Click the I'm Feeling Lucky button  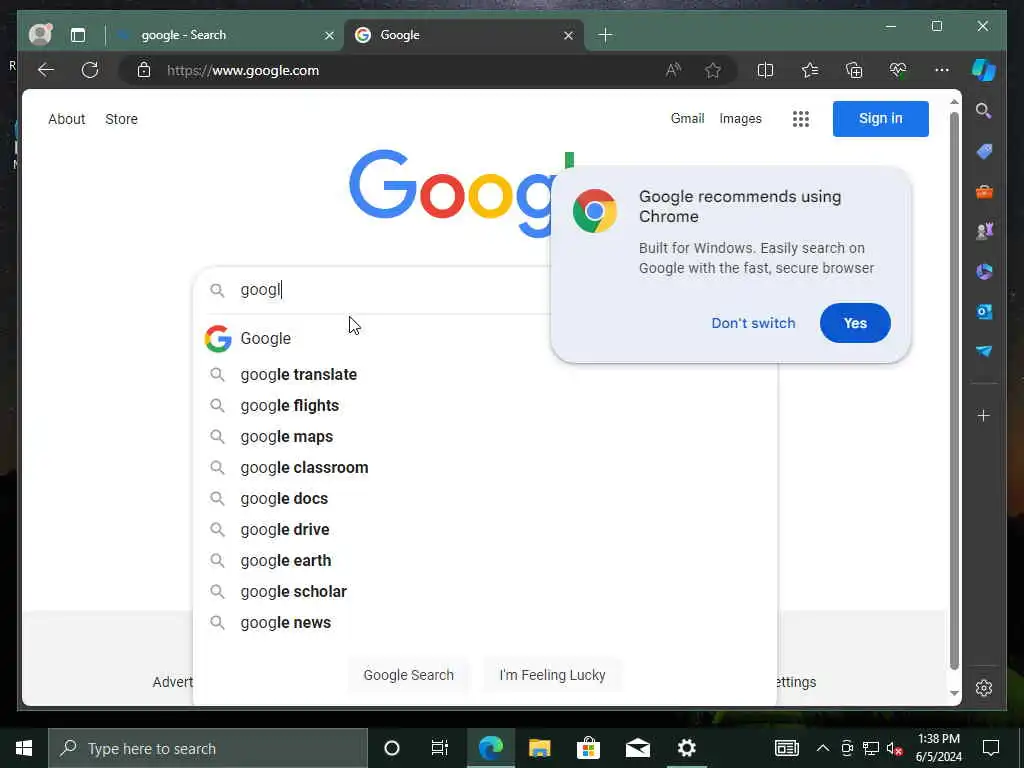[552, 675]
